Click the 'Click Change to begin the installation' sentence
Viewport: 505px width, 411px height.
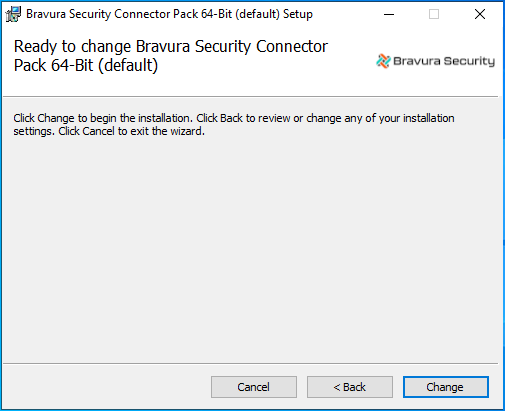(x=103, y=118)
